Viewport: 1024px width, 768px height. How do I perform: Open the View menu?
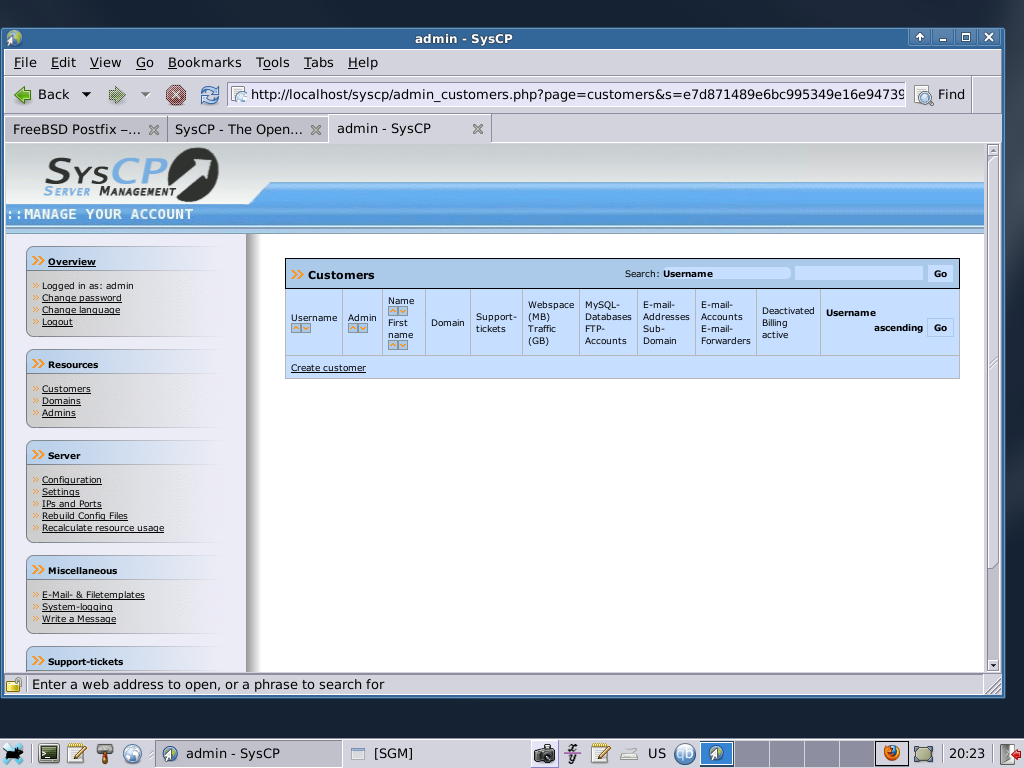pyautogui.click(x=105, y=63)
